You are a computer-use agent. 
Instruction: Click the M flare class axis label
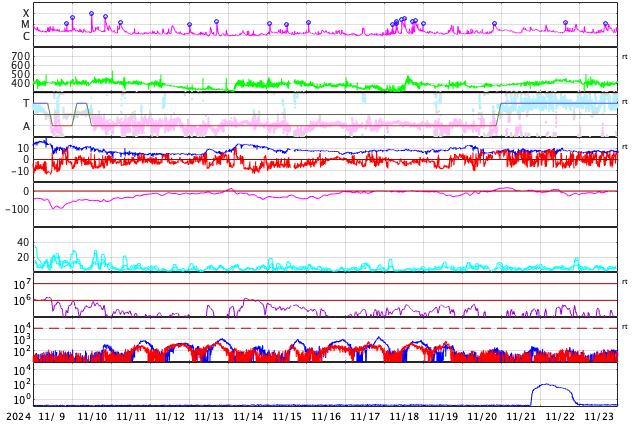click(25, 25)
